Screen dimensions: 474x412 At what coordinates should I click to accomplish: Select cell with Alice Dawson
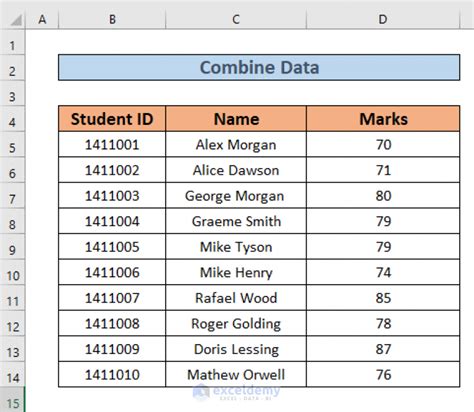pyautogui.click(x=236, y=170)
